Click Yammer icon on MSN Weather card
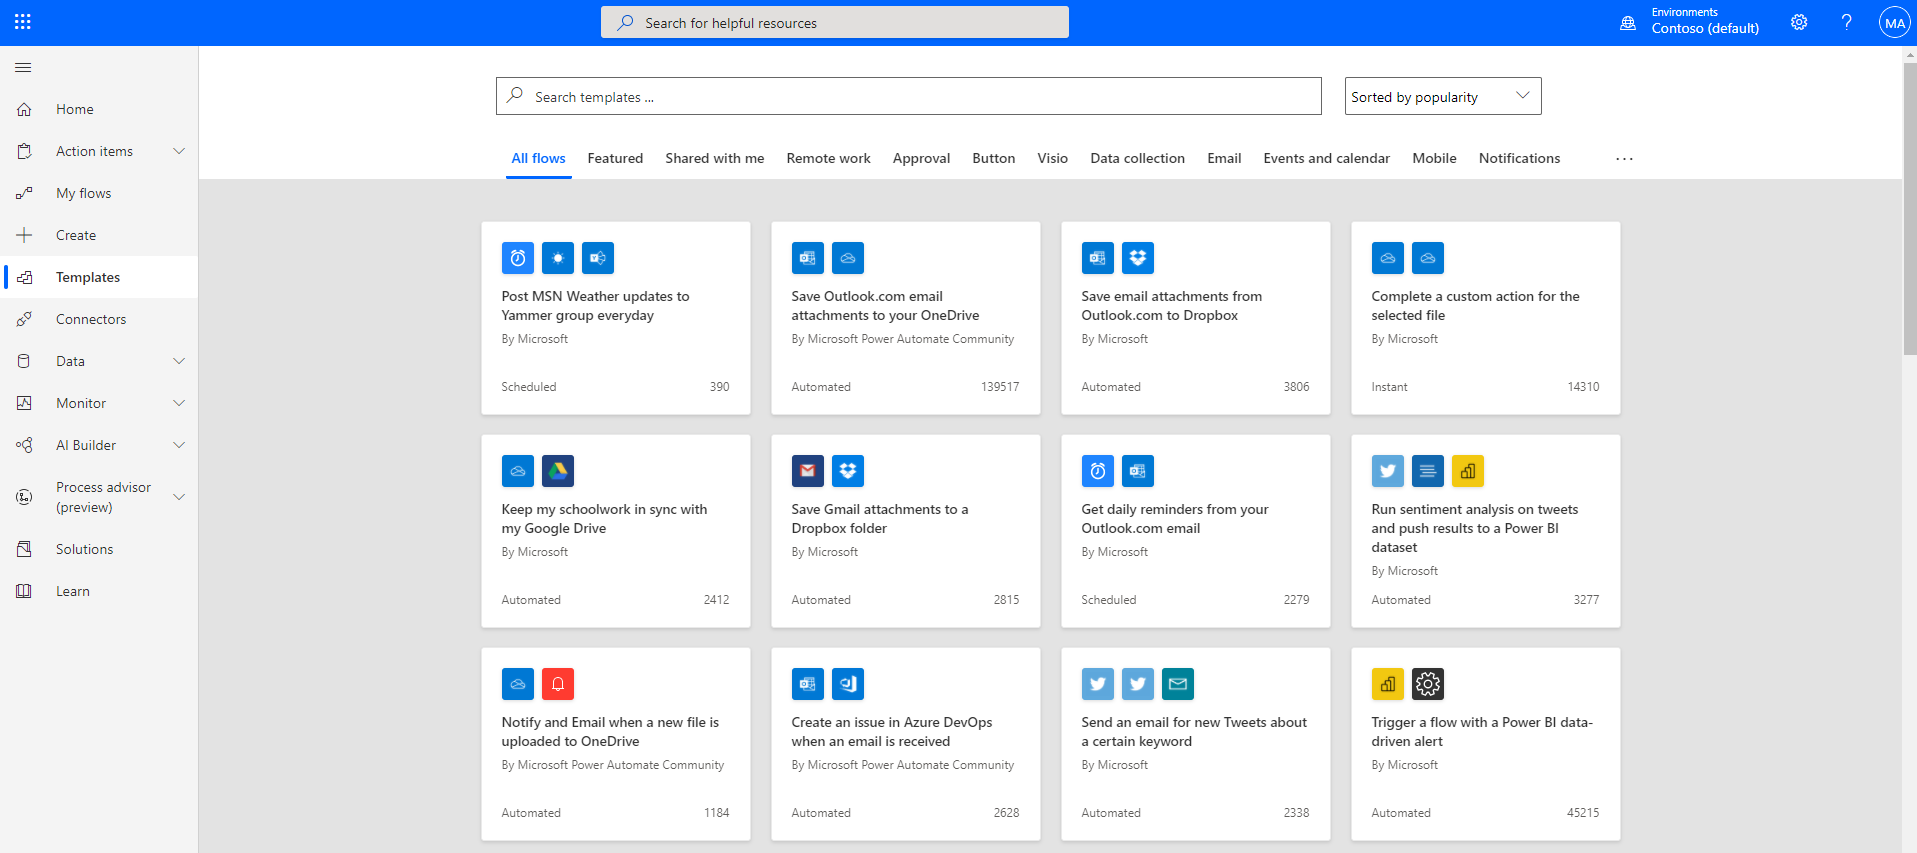Image resolution: width=1917 pixels, height=853 pixels. [598, 258]
